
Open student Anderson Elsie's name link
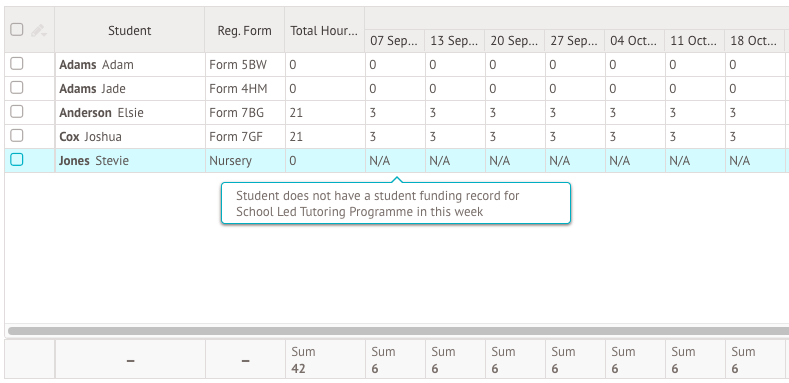[x=101, y=113]
